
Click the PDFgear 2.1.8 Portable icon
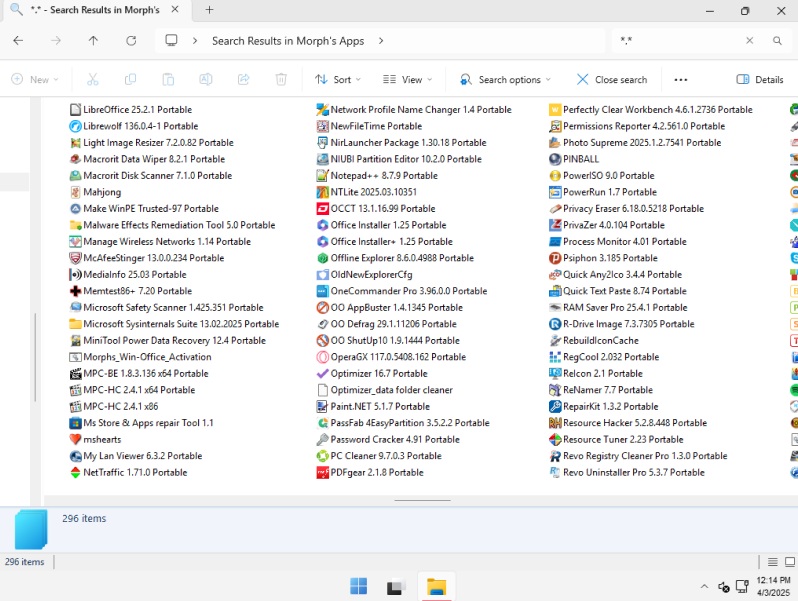point(322,473)
